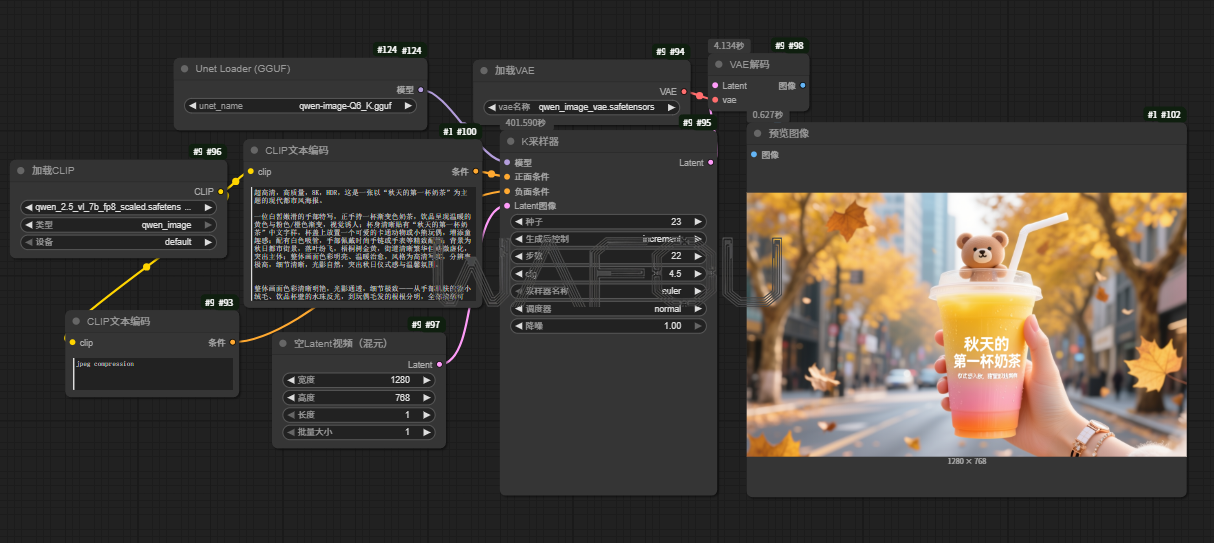Open the 类型 qwen_image combo box
Image resolution: width=1214 pixels, height=543 pixels.
coord(119,225)
